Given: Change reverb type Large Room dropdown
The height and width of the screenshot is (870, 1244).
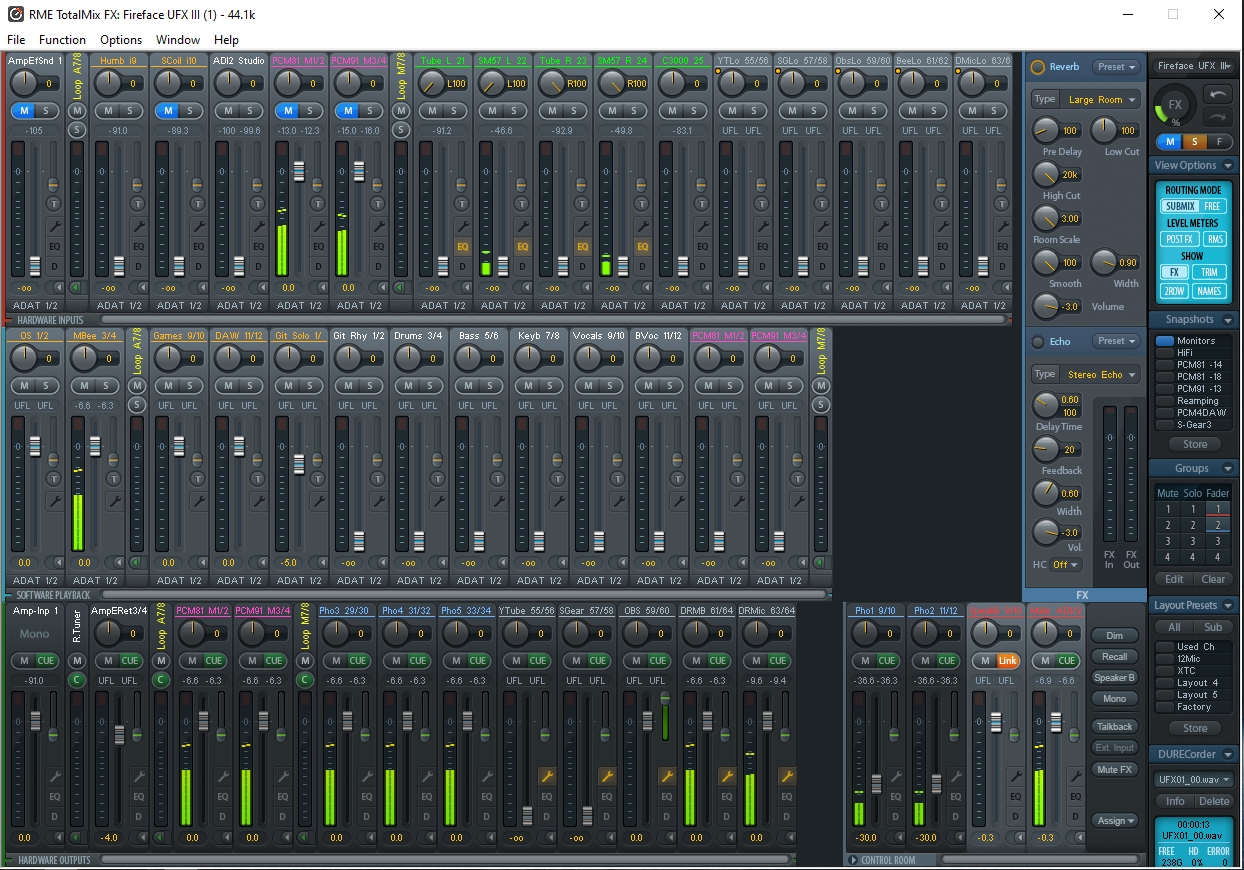Looking at the screenshot, I should pyautogui.click(x=1101, y=99).
